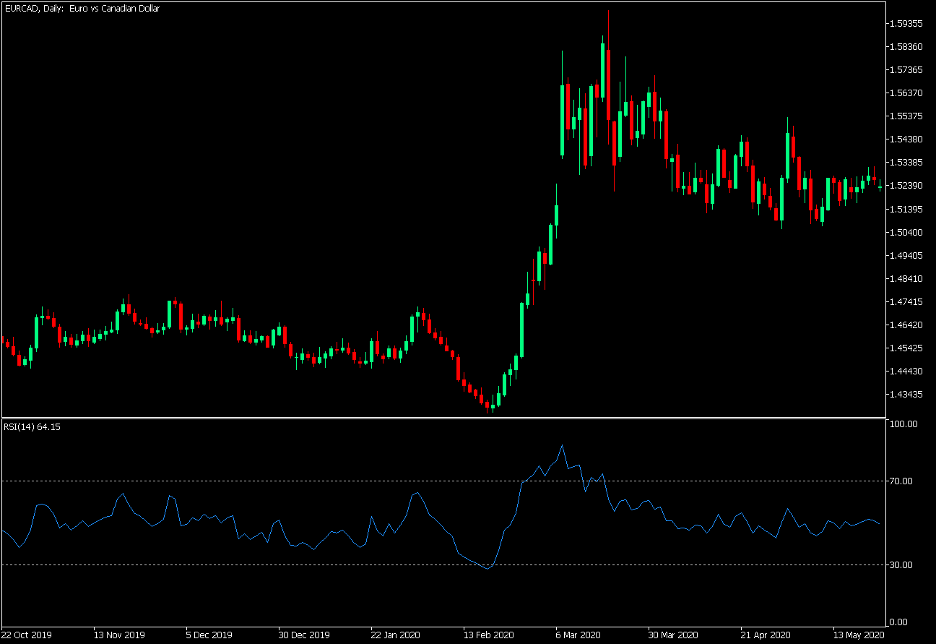Select the RSI(14) indicator label
Screen dimensions: 936x644
(x=33, y=427)
